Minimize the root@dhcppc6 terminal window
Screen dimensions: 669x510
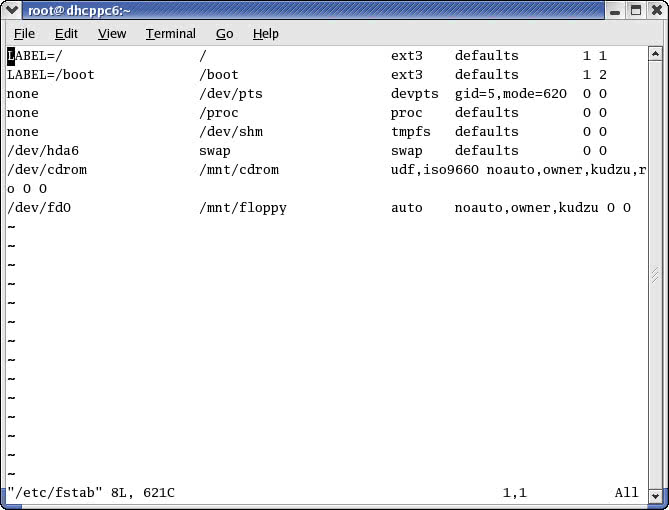click(x=615, y=10)
